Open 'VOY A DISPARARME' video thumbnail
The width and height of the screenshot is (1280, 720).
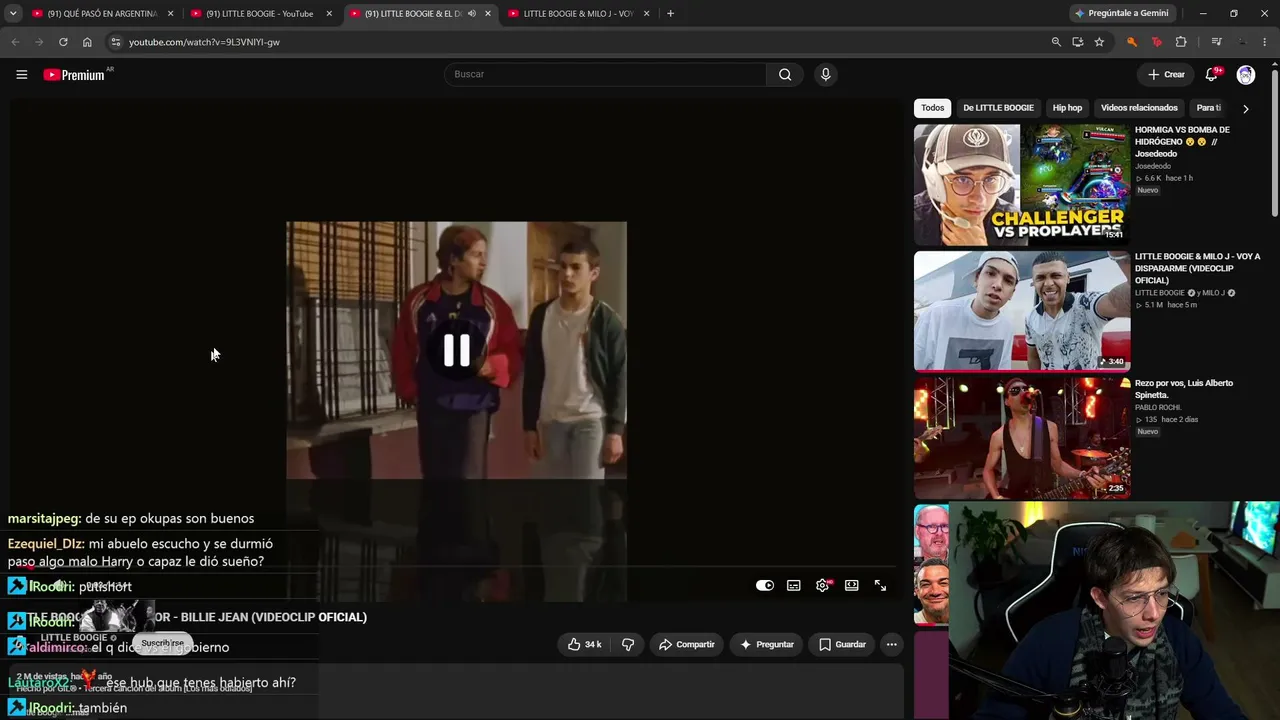tap(1022, 311)
